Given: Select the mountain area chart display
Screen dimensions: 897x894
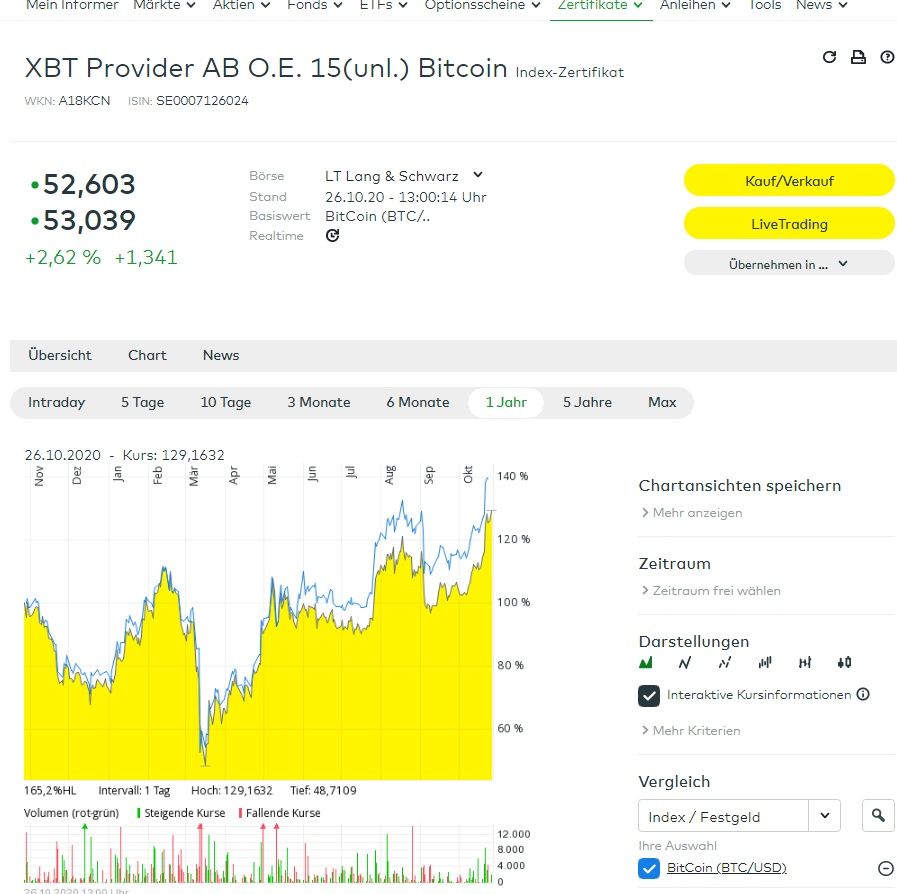Looking at the screenshot, I should pyautogui.click(x=646, y=662).
